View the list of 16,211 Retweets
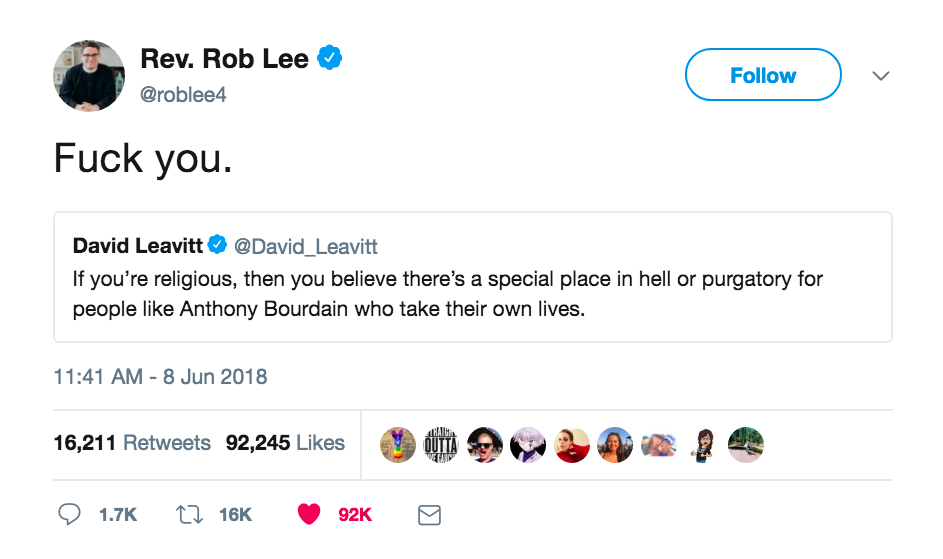This screenshot has width=943, height=559. (132, 443)
